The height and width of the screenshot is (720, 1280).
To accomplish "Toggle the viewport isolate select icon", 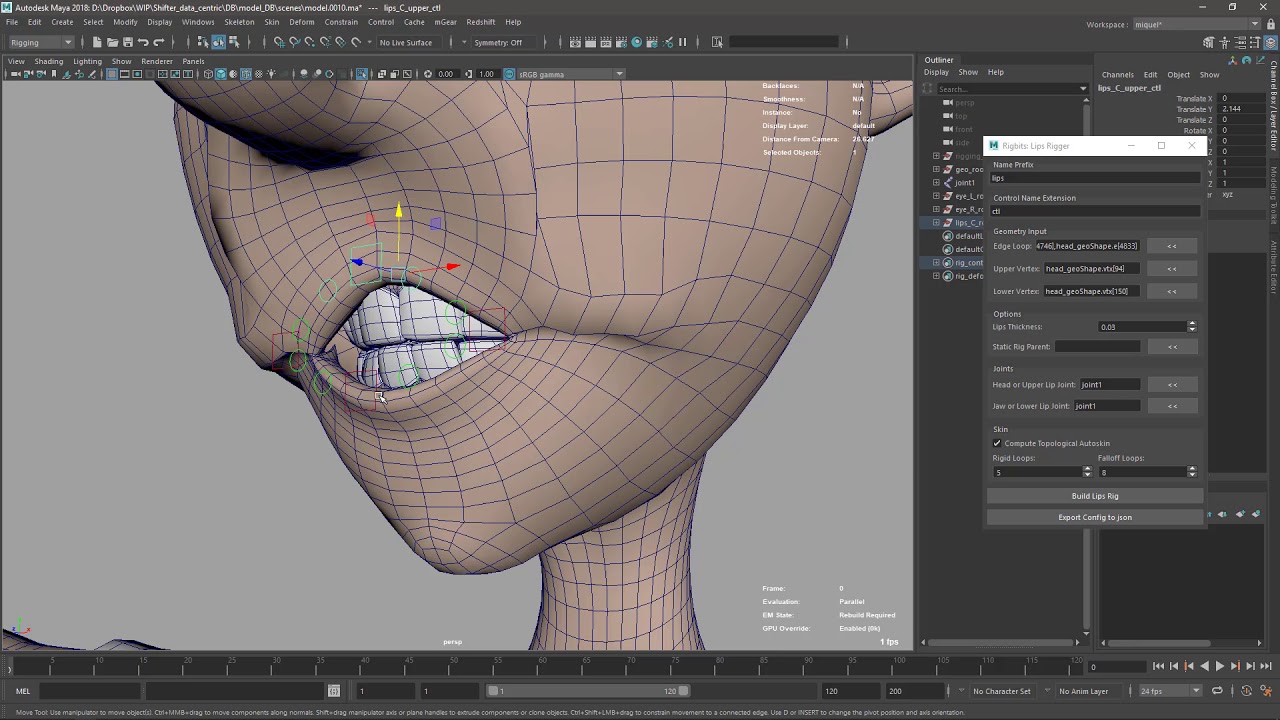I will point(362,74).
